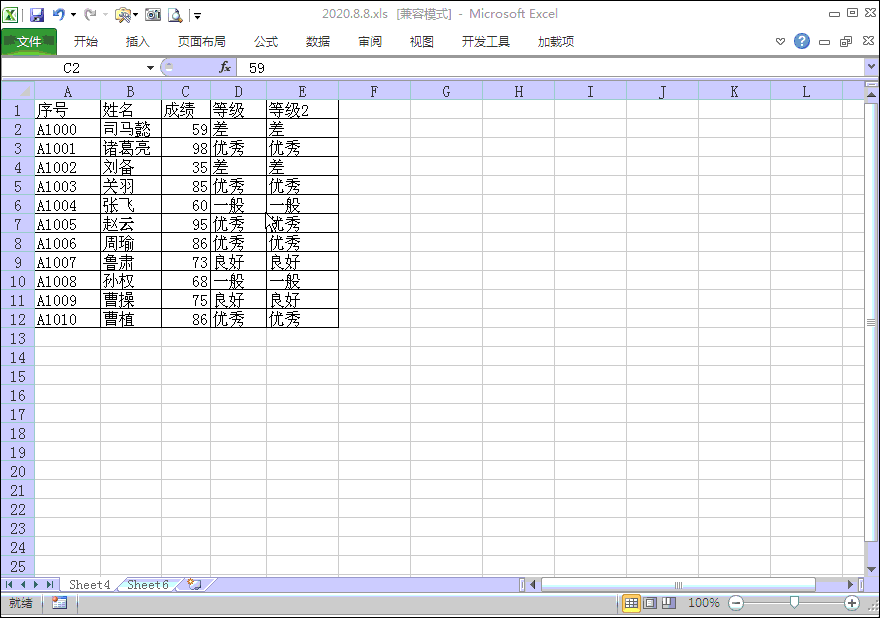880x618 pixels.
Task: Open the 开发工具 Developer tab
Action: [485, 42]
